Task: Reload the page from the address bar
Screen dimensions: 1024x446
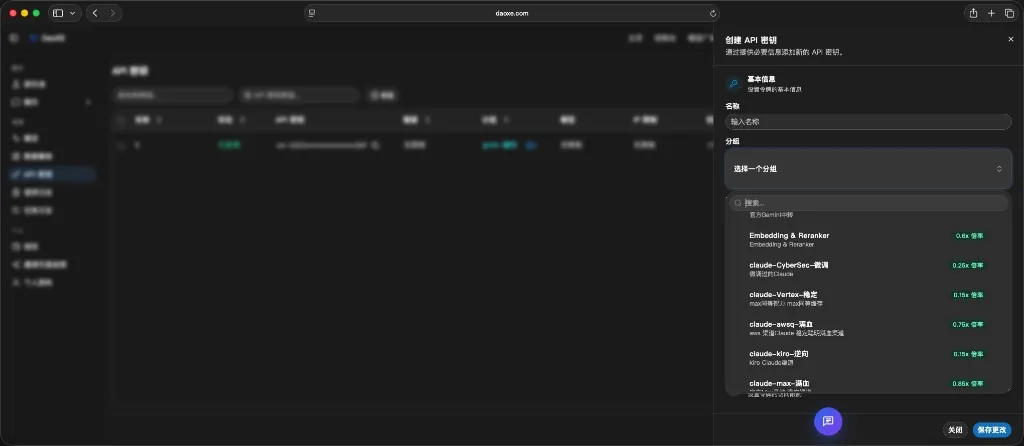Action: coord(712,13)
